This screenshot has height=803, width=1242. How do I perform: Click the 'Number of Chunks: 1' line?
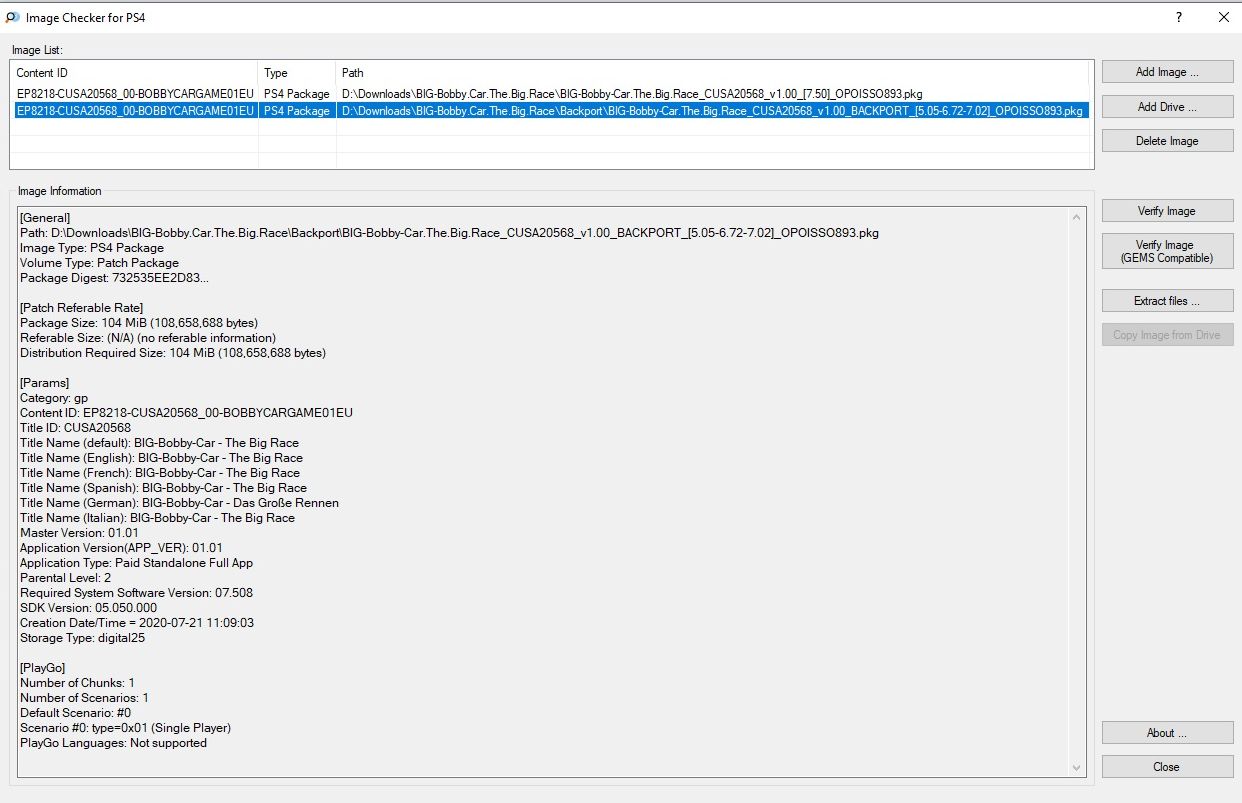pyautogui.click(x=78, y=683)
